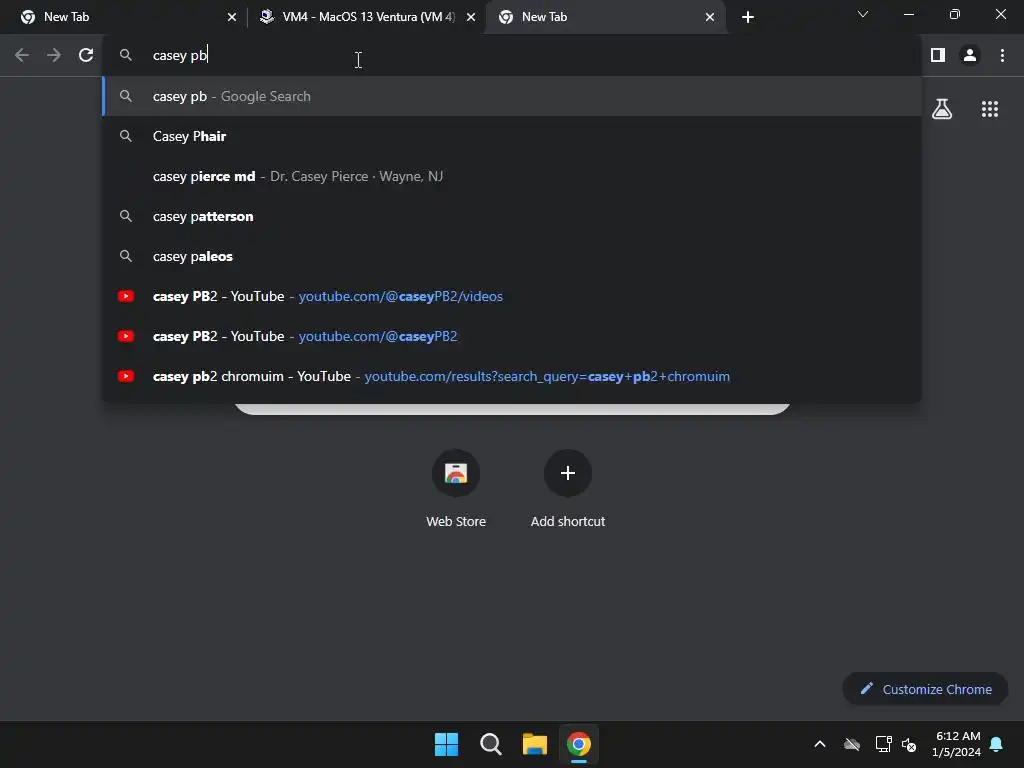
Task: Open the Web Store shortcut
Action: 456,490
